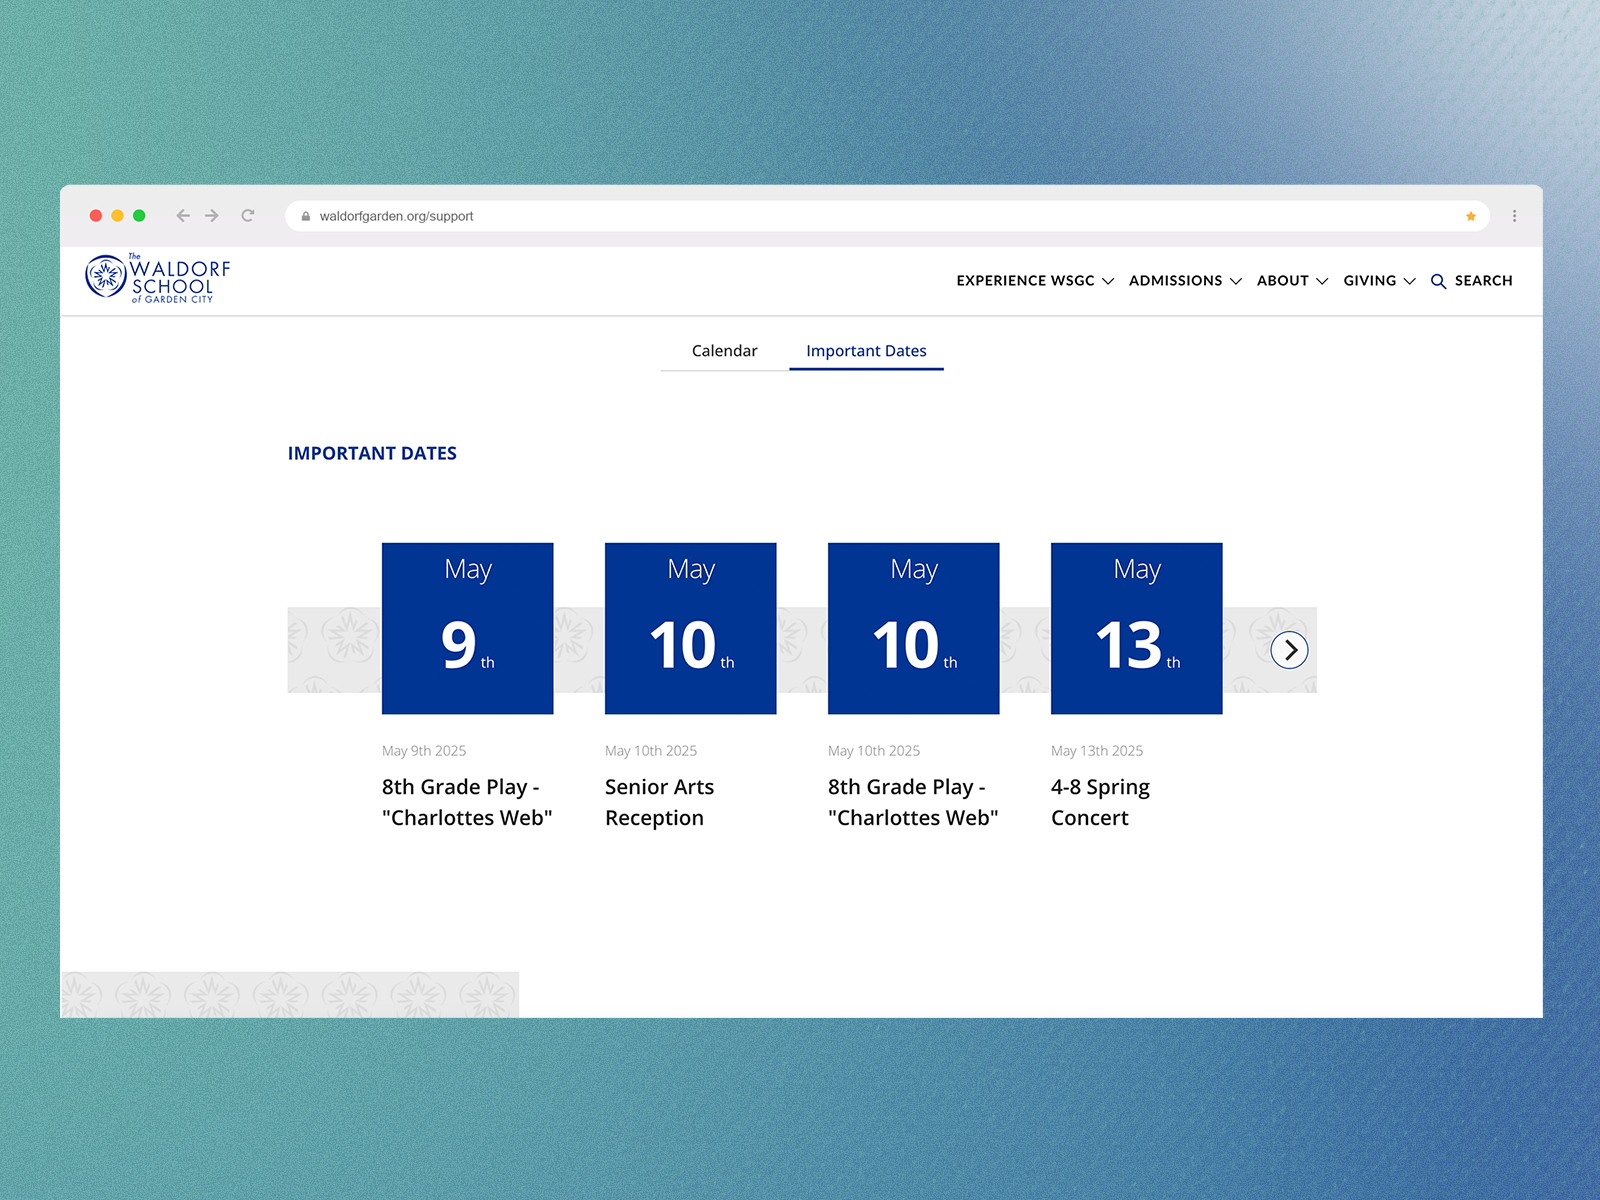Expand the About dropdown chevron

[1322, 282]
